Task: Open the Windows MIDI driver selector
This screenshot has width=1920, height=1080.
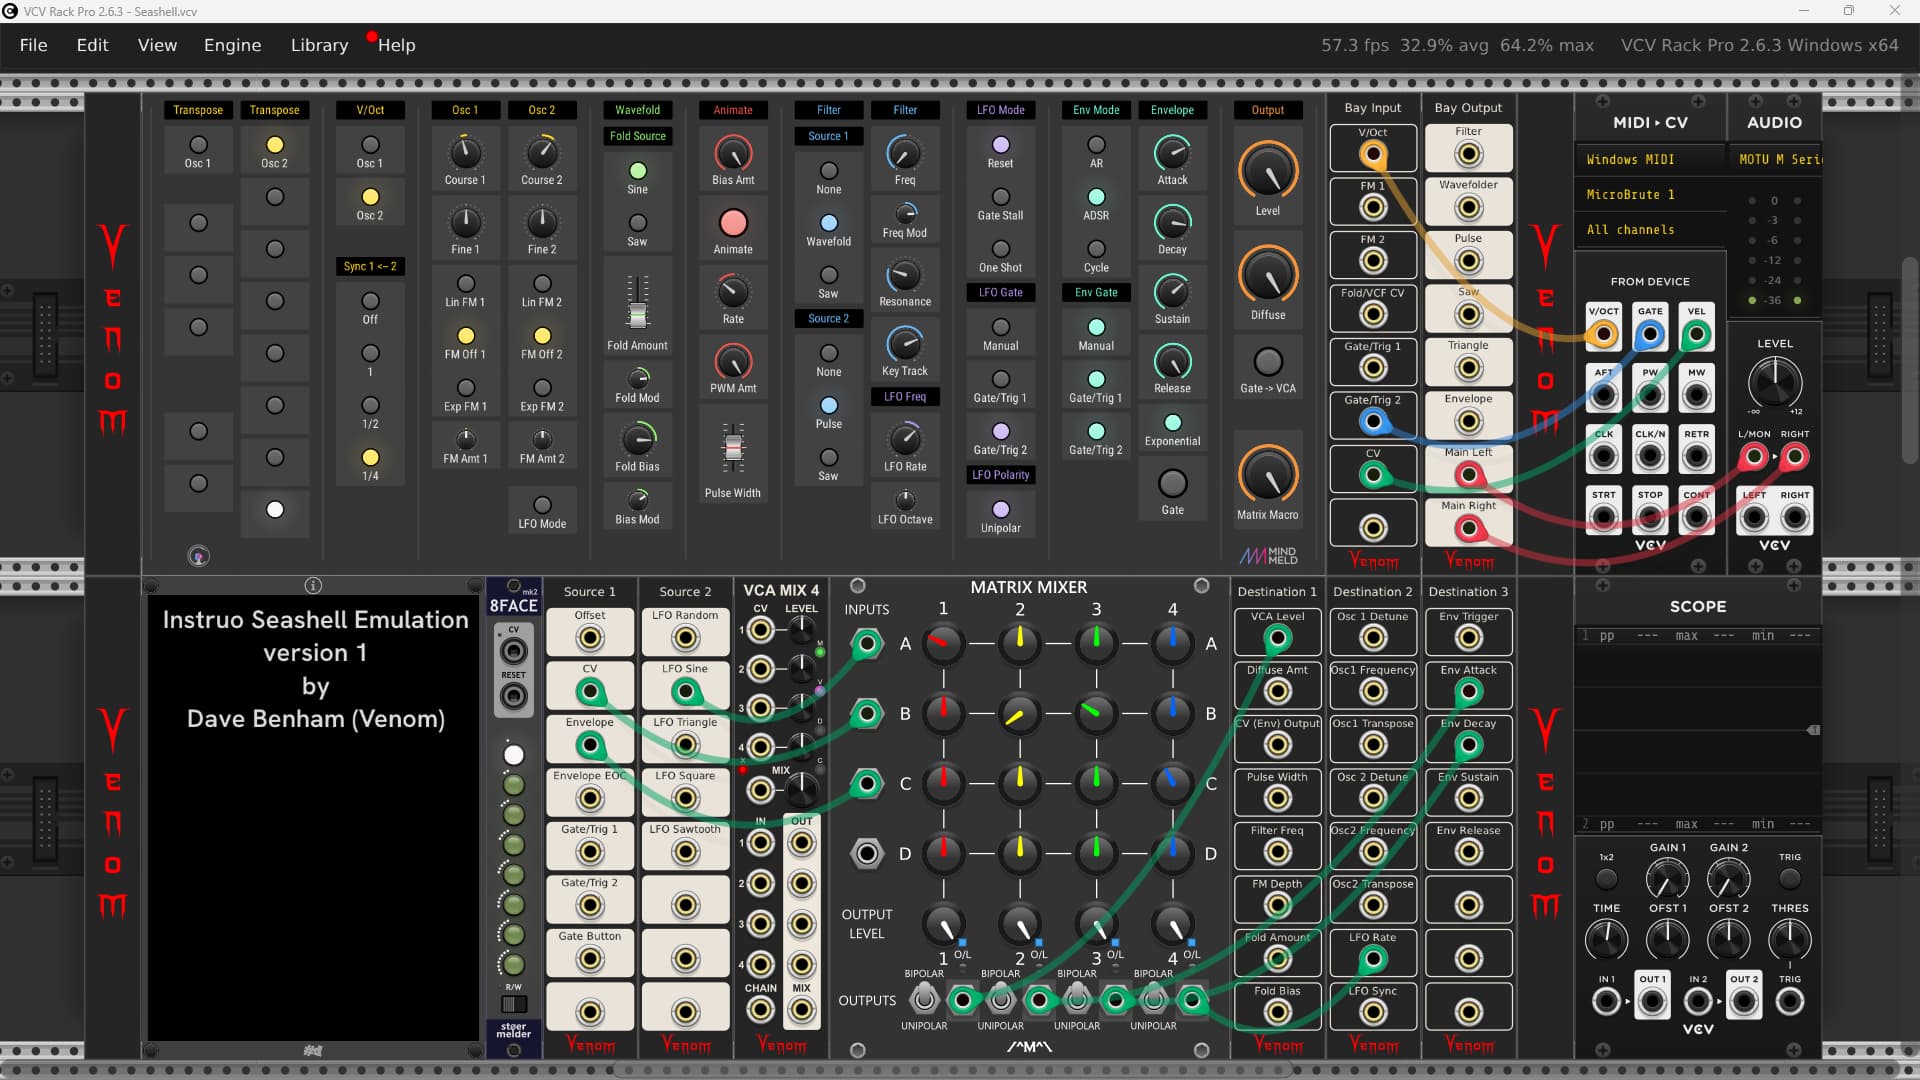Action: [1651, 160]
